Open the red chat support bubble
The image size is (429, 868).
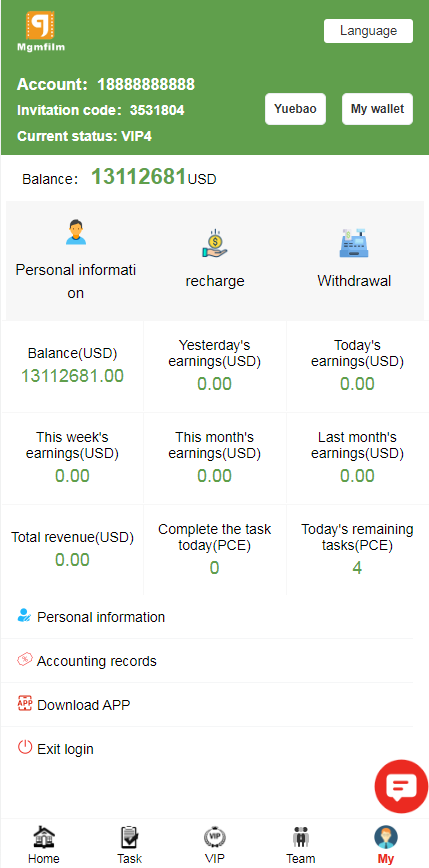(x=401, y=787)
